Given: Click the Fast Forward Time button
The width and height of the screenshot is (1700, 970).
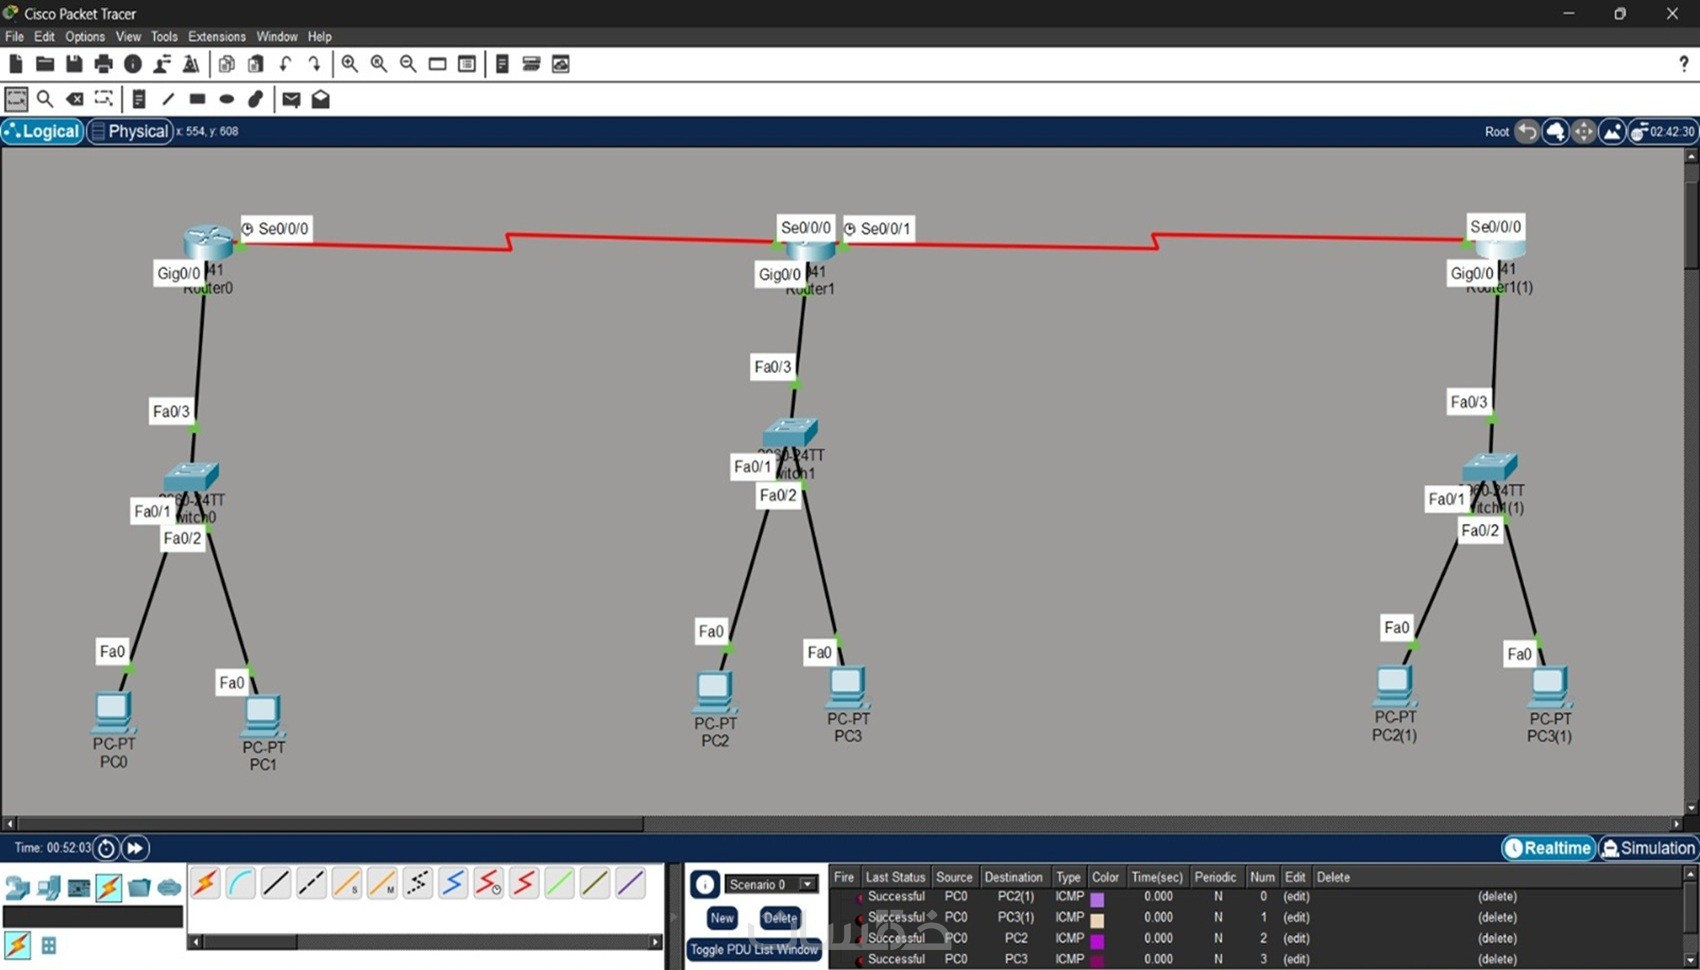Looking at the screenshot, I should click(x=135, y=848).
